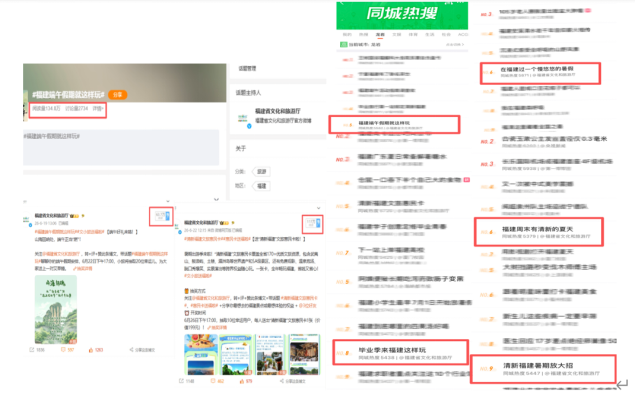Click the #福建端午假期就这样玩# banner title
Screen dimensions: 636x398
click(69, 95)
